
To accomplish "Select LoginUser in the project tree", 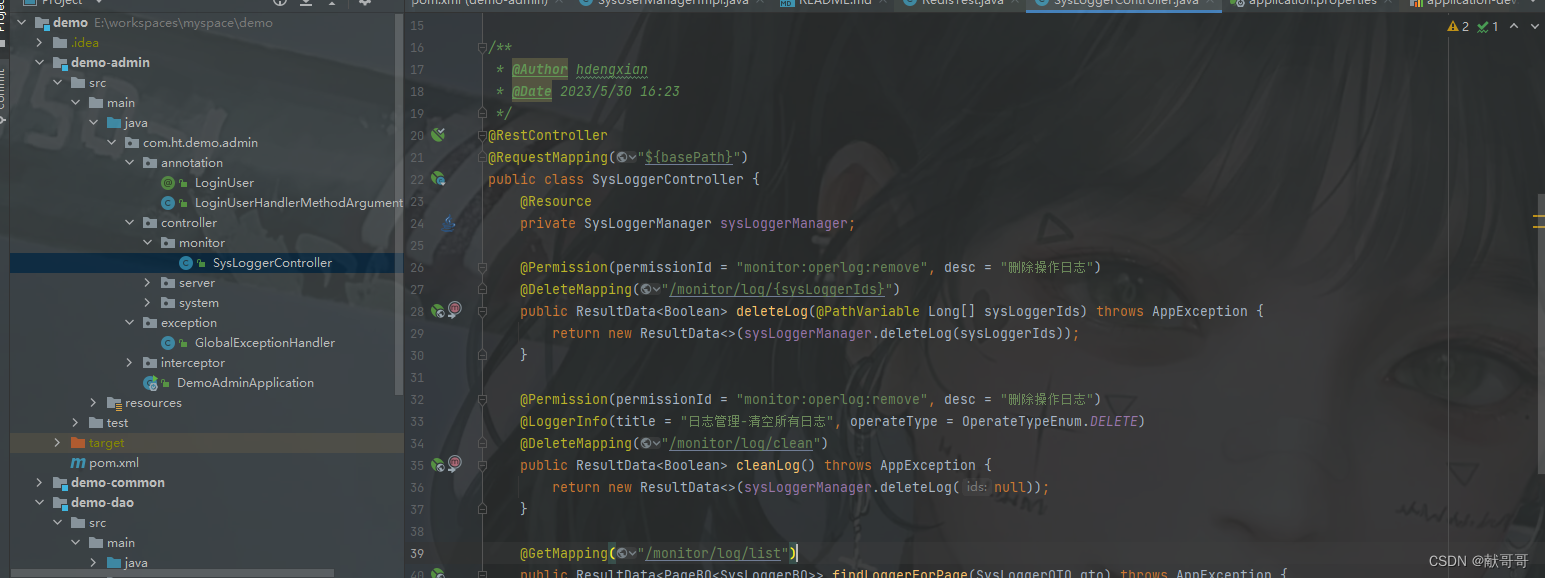I will (224, 183).
